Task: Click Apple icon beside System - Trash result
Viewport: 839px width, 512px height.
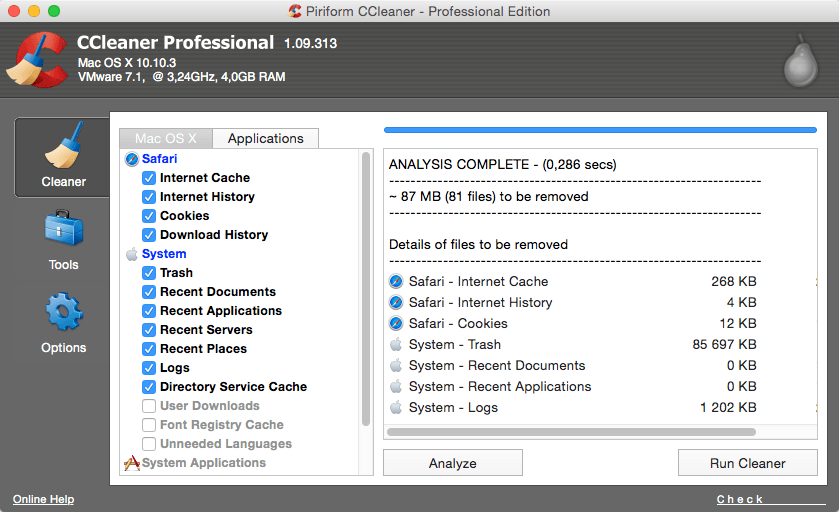Action: click(396, 345)
